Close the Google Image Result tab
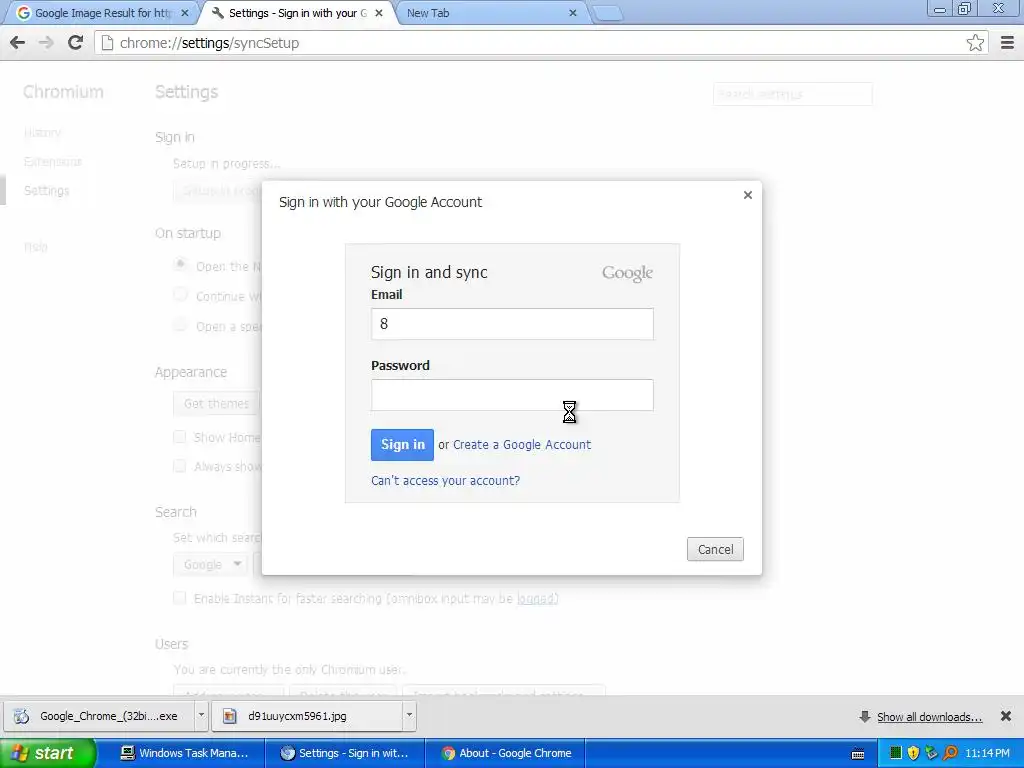 tap(185, 13)
